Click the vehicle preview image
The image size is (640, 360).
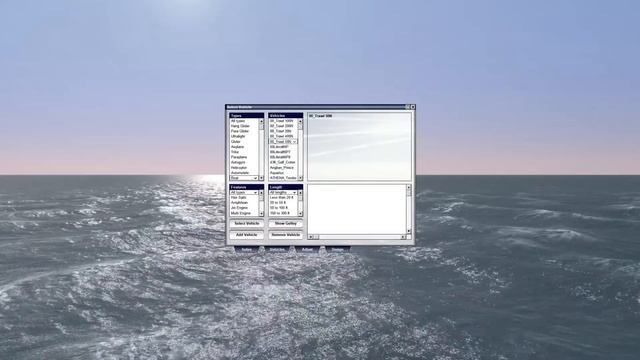[359, 146]
